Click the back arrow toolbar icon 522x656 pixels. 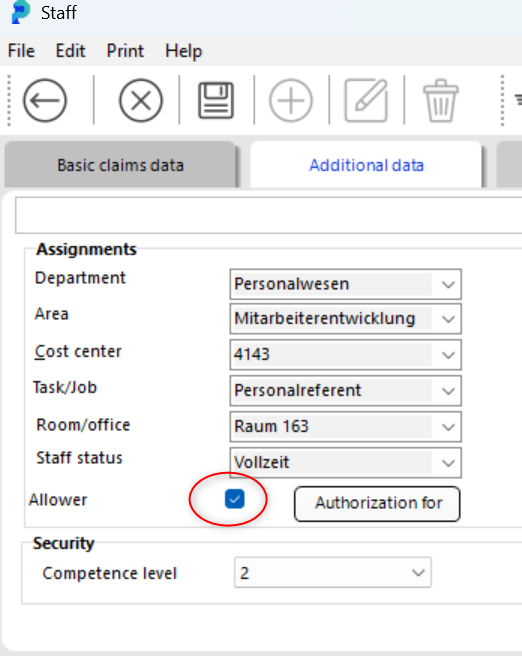point(45,100)
